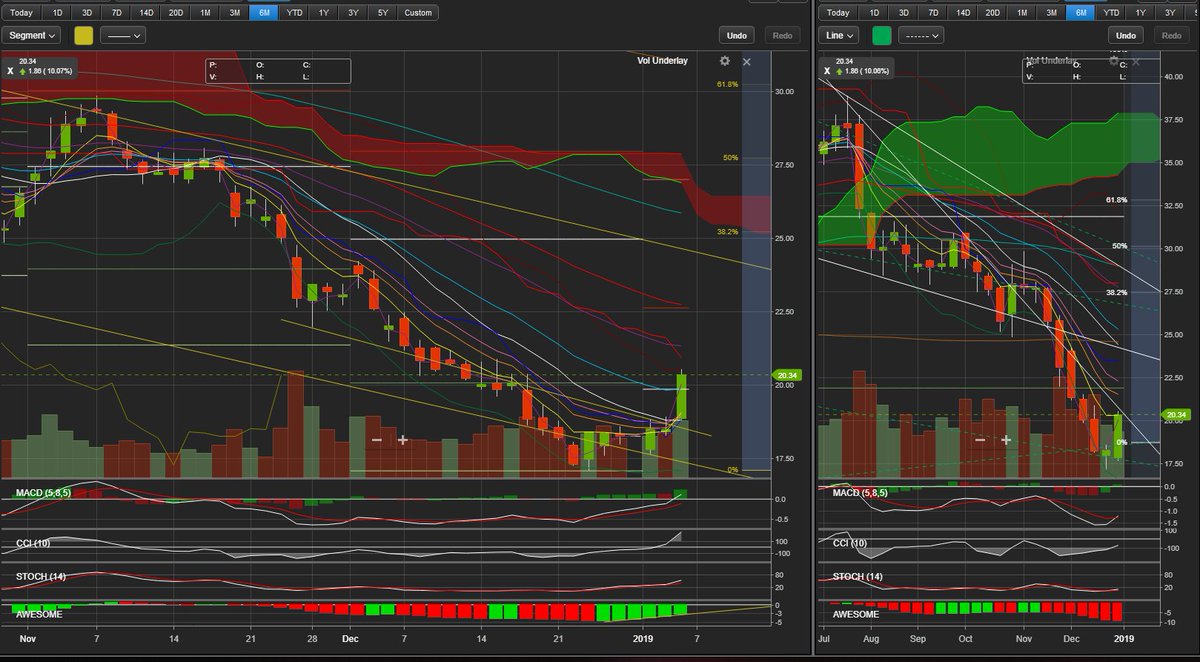
Task: Zoom out using the left chart's minus
Action: [377, 440]
